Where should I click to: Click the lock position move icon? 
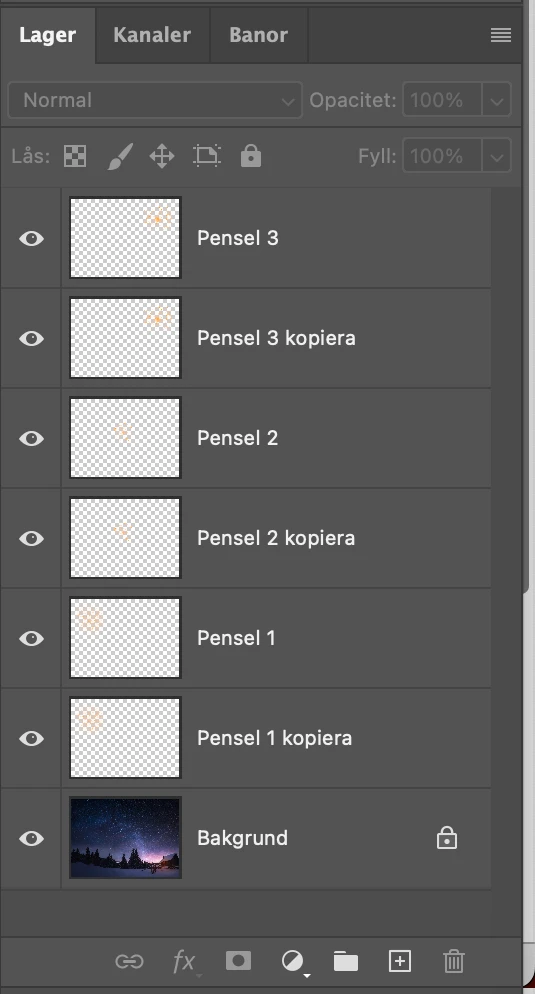(162, 156)
